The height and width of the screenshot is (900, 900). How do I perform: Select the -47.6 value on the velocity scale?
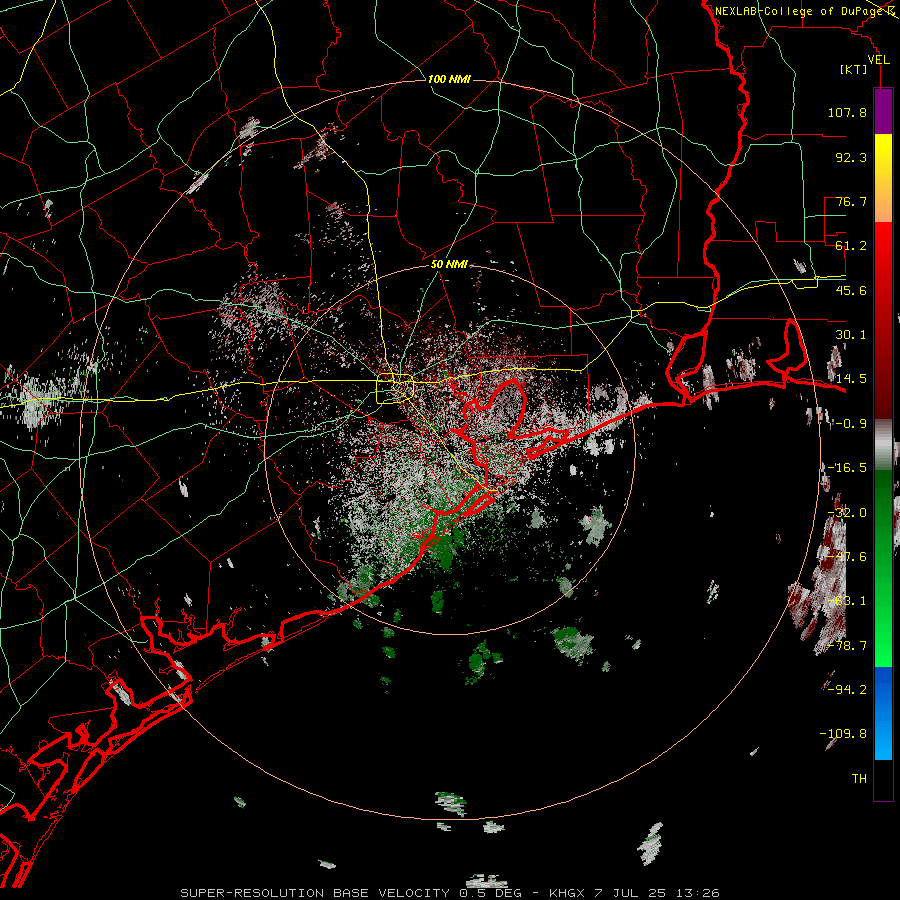click(847, 557)
